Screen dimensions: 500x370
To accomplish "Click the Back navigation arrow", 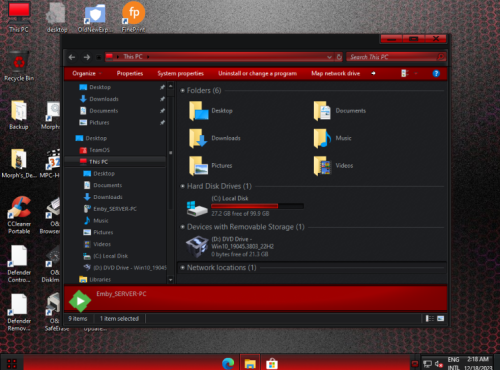I will pyautogui.click(x=72, y=57).
